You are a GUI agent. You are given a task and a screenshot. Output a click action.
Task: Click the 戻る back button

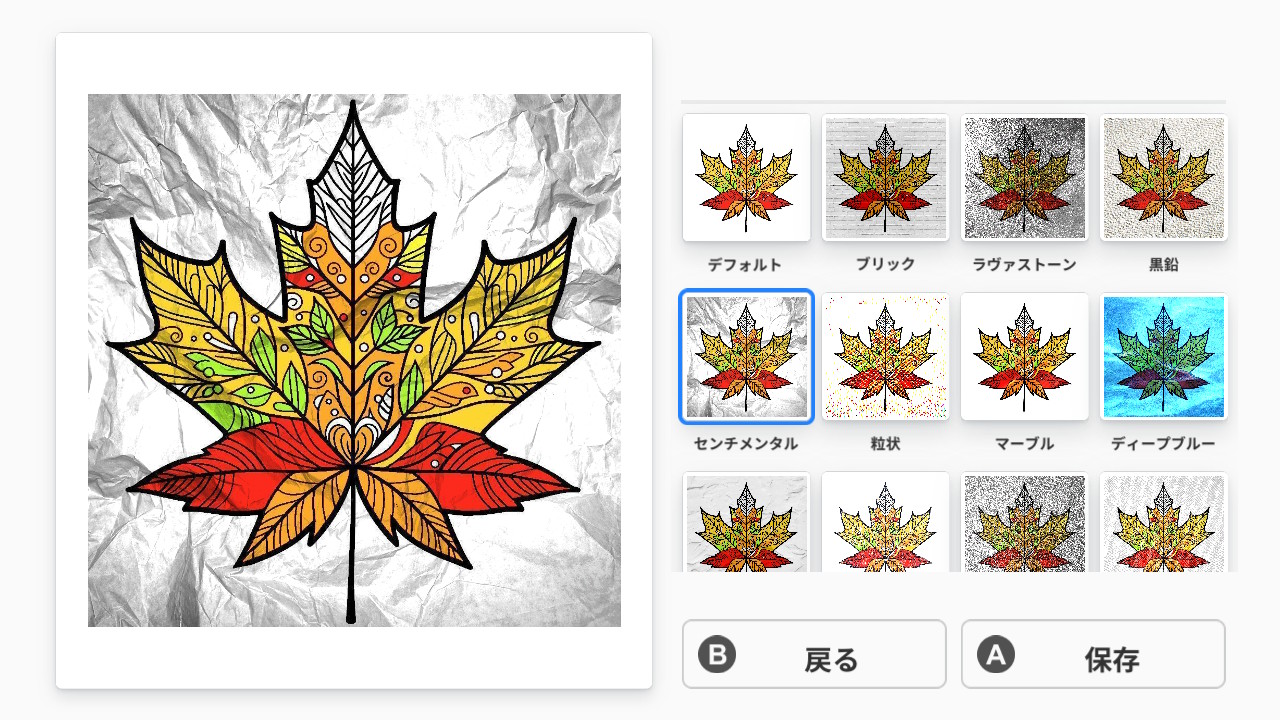click(814, 654)
